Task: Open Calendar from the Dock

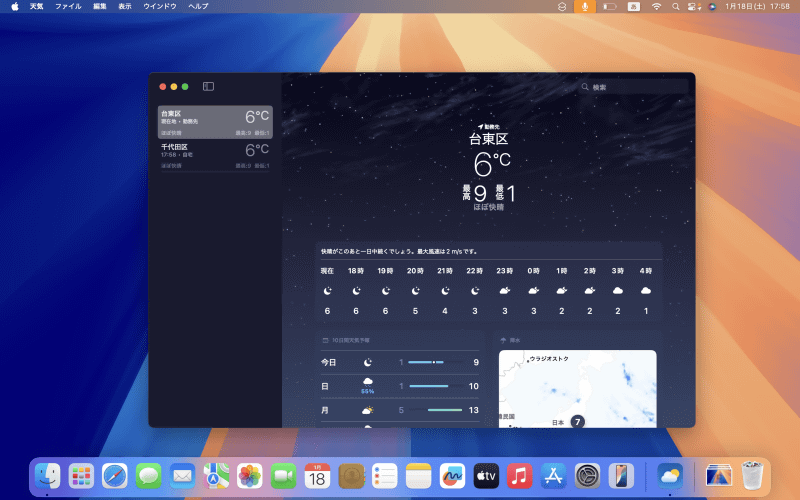Action: (317, 477)
